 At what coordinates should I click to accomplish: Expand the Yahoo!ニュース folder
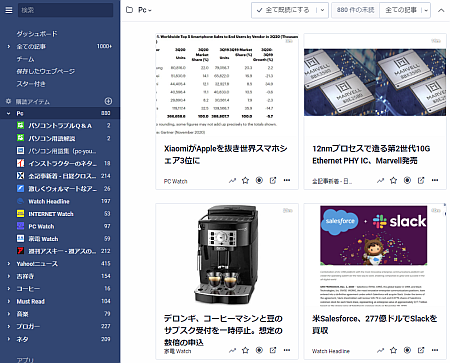[9, 264]
